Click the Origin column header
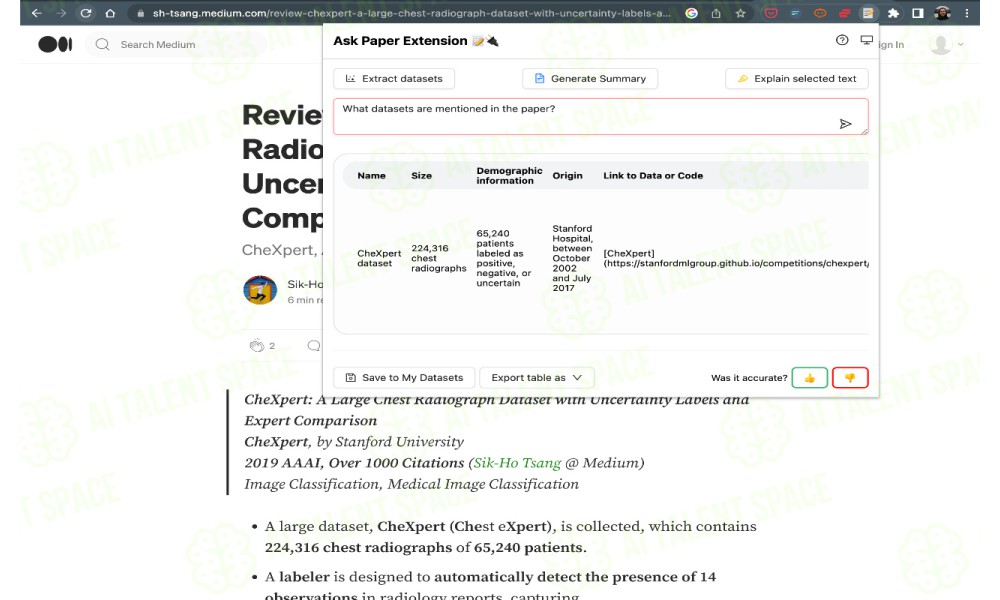 [567, 175]
